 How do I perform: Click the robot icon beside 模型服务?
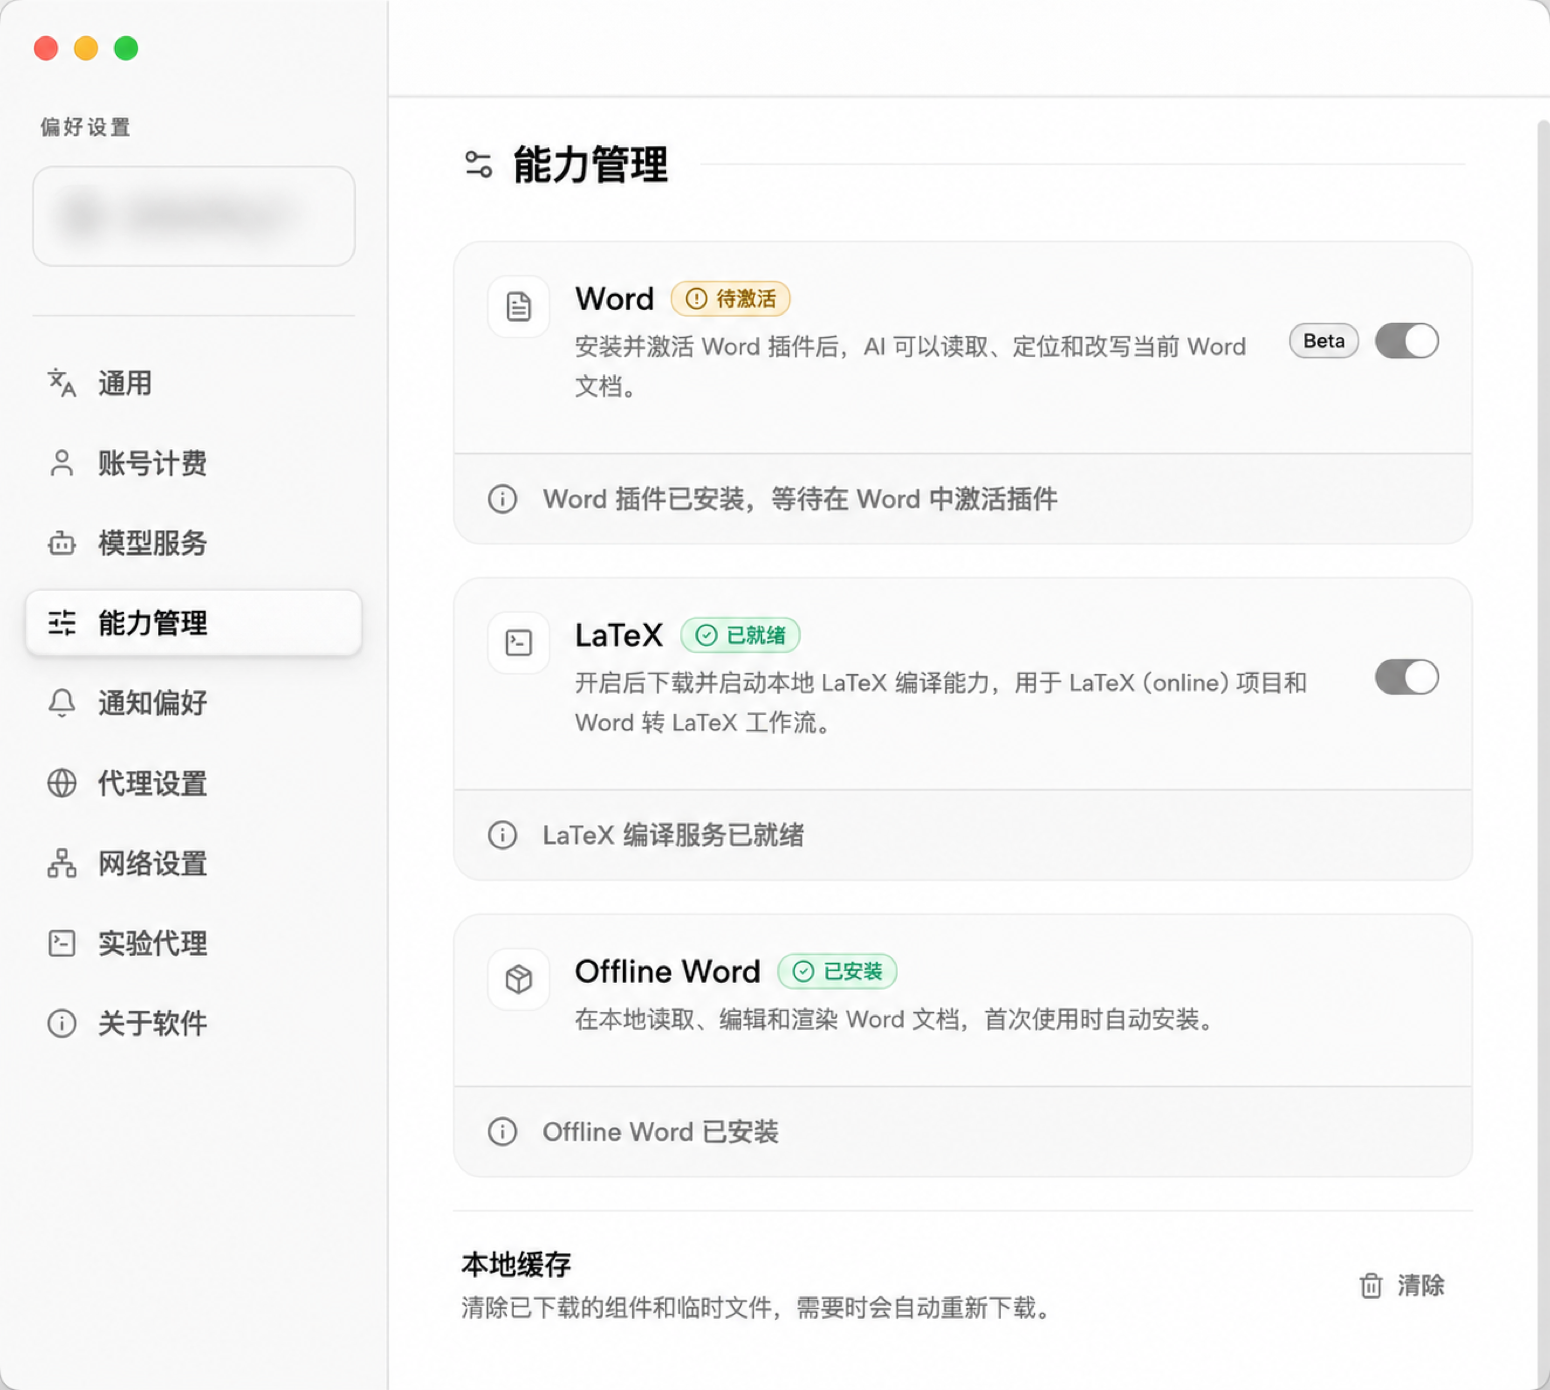(62, 543)
